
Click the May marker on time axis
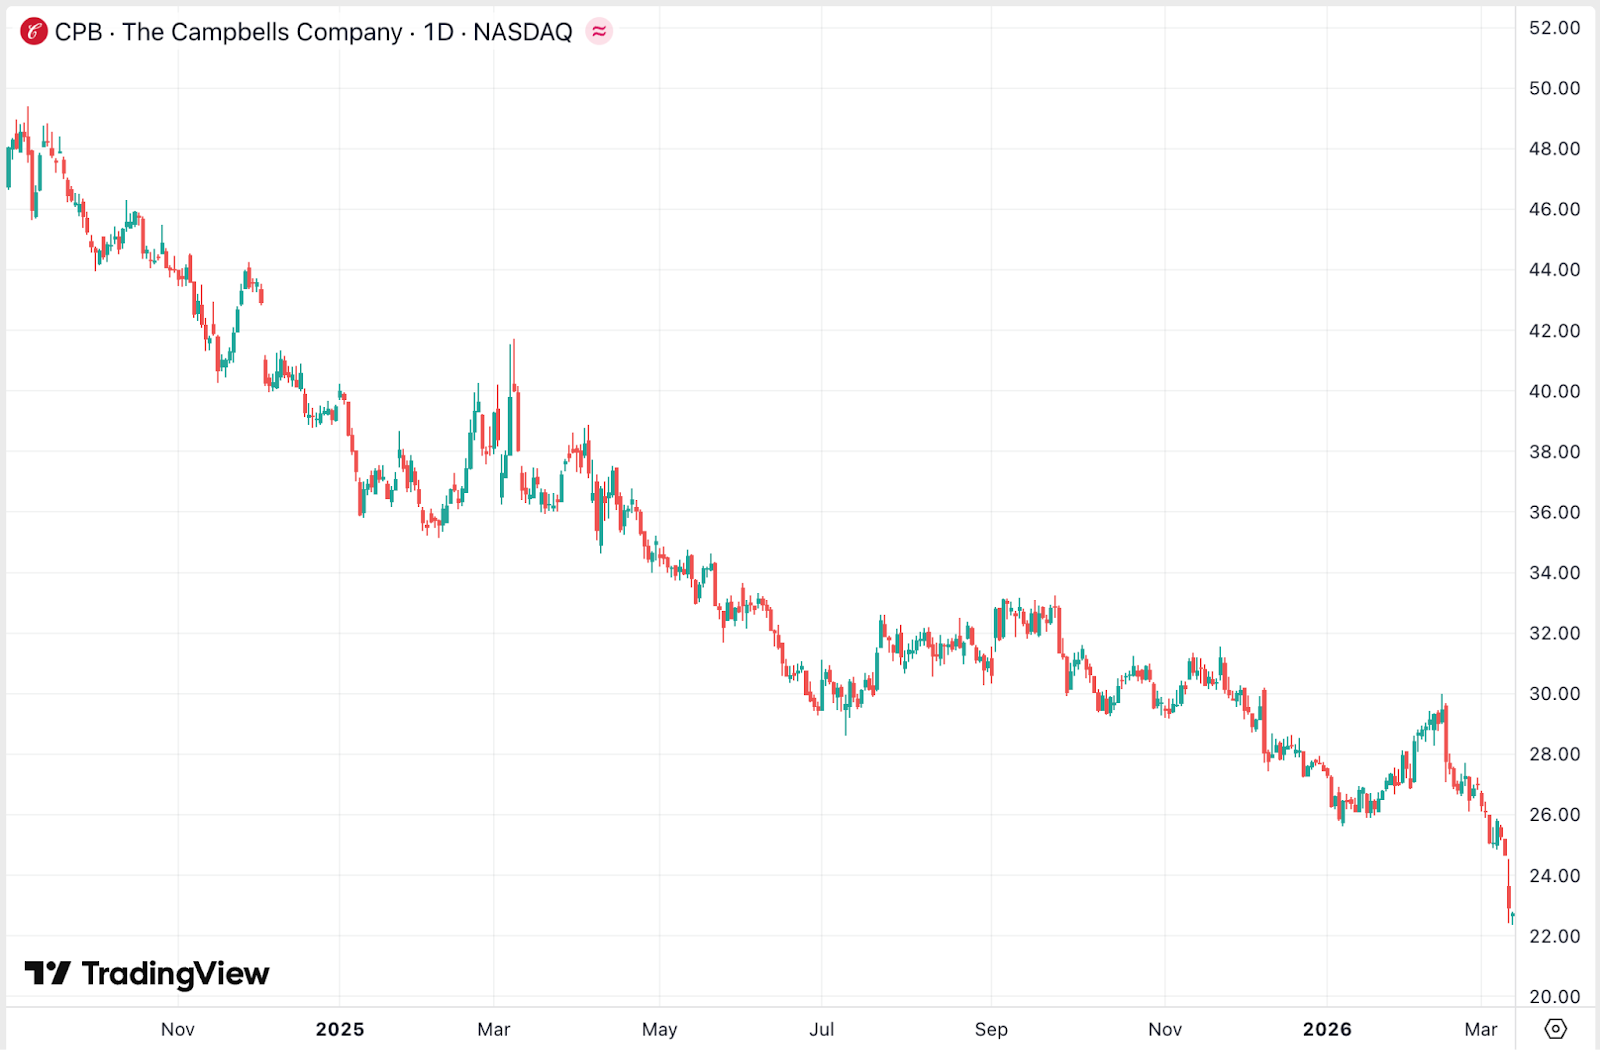(x=659, y=1029)
